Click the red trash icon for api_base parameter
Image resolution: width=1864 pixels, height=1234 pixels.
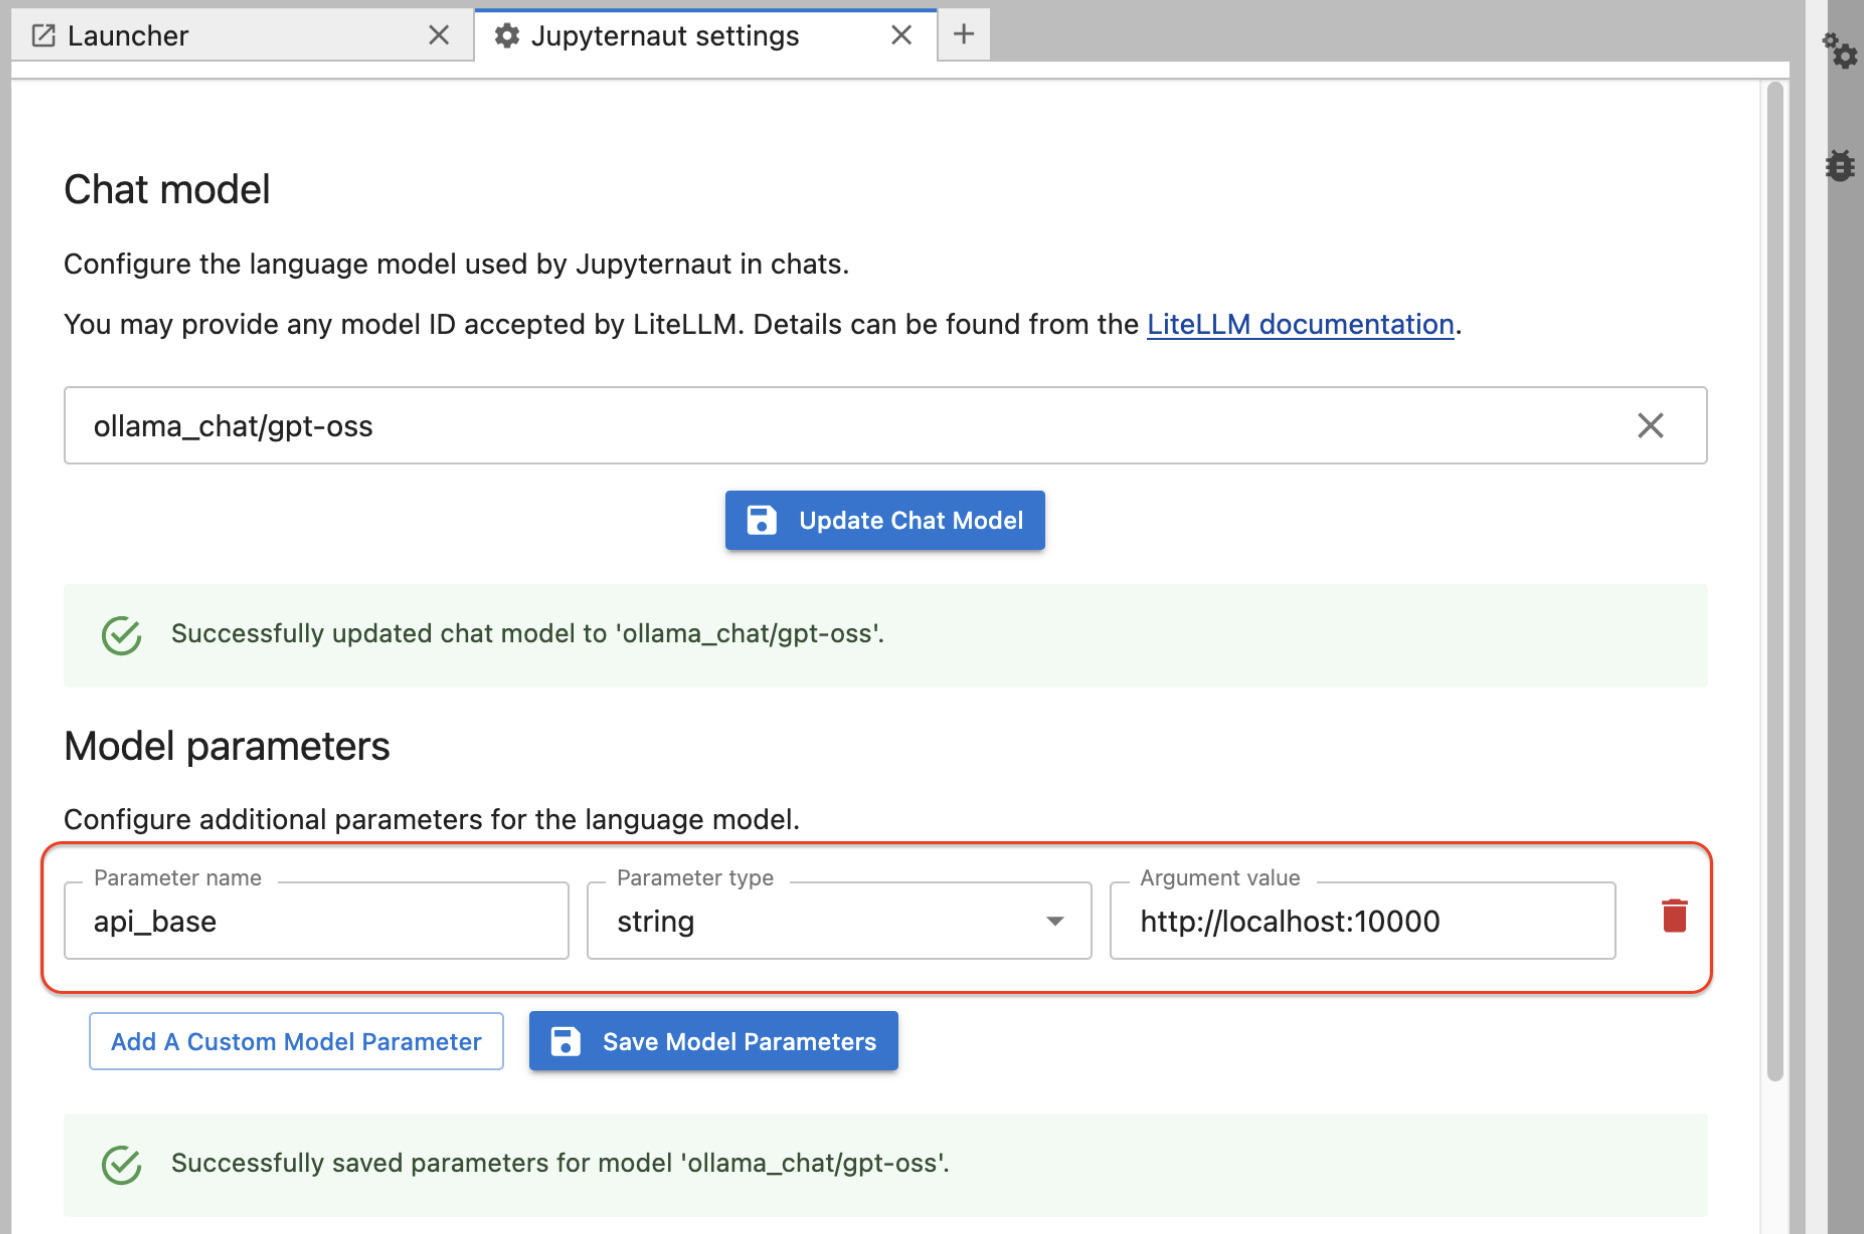1674,916
